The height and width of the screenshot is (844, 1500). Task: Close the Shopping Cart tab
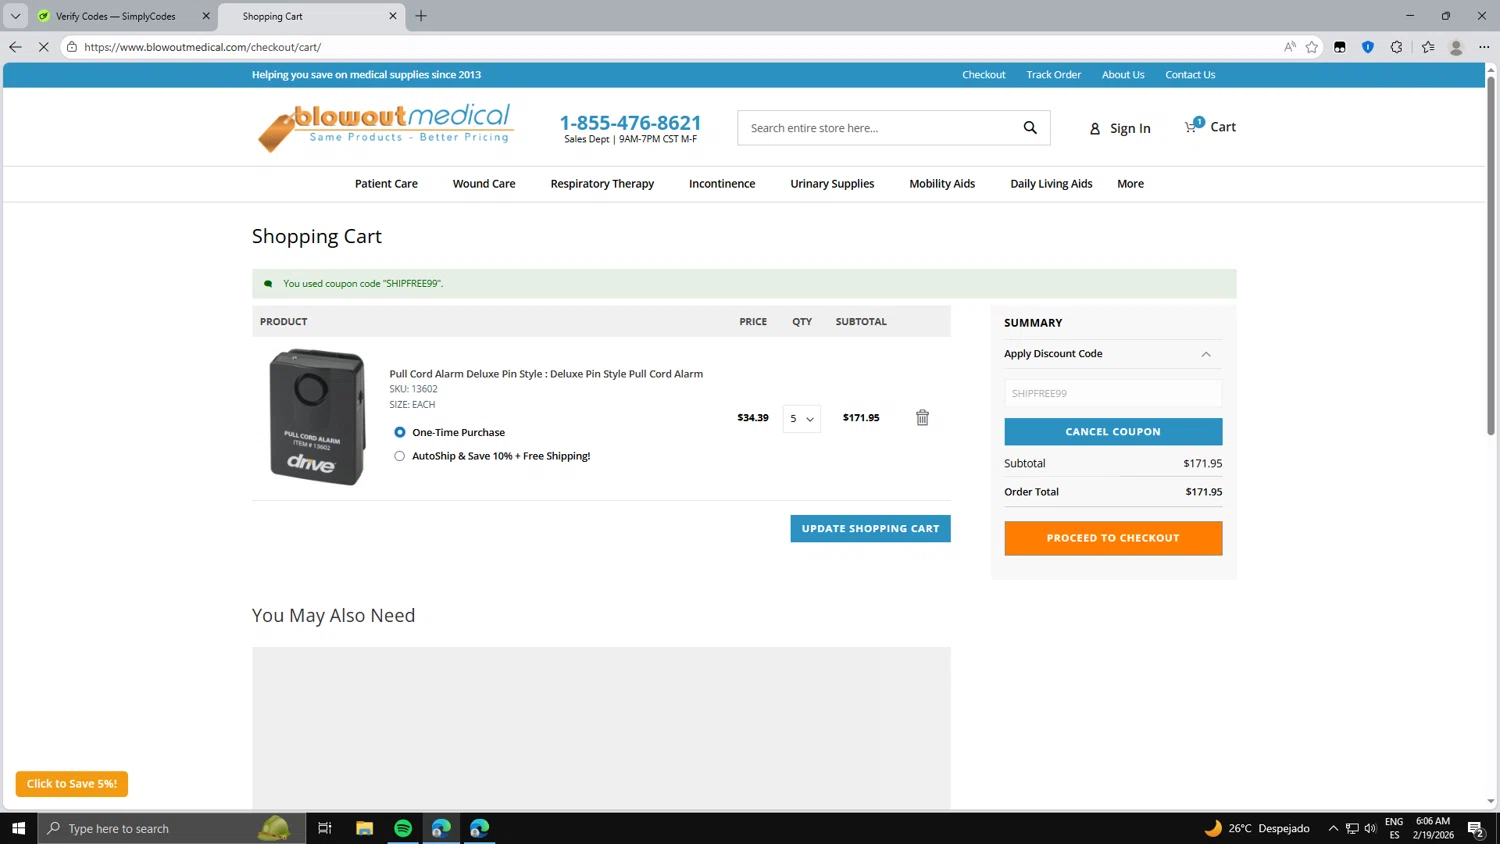(x=393, y=16)
